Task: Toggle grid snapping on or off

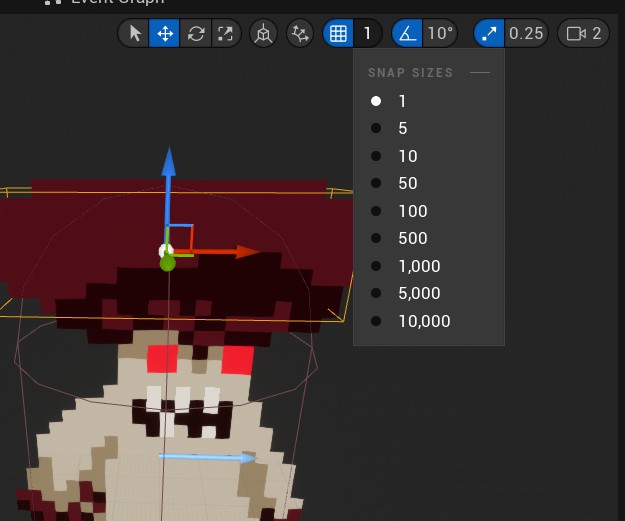Action: [339, 34]
